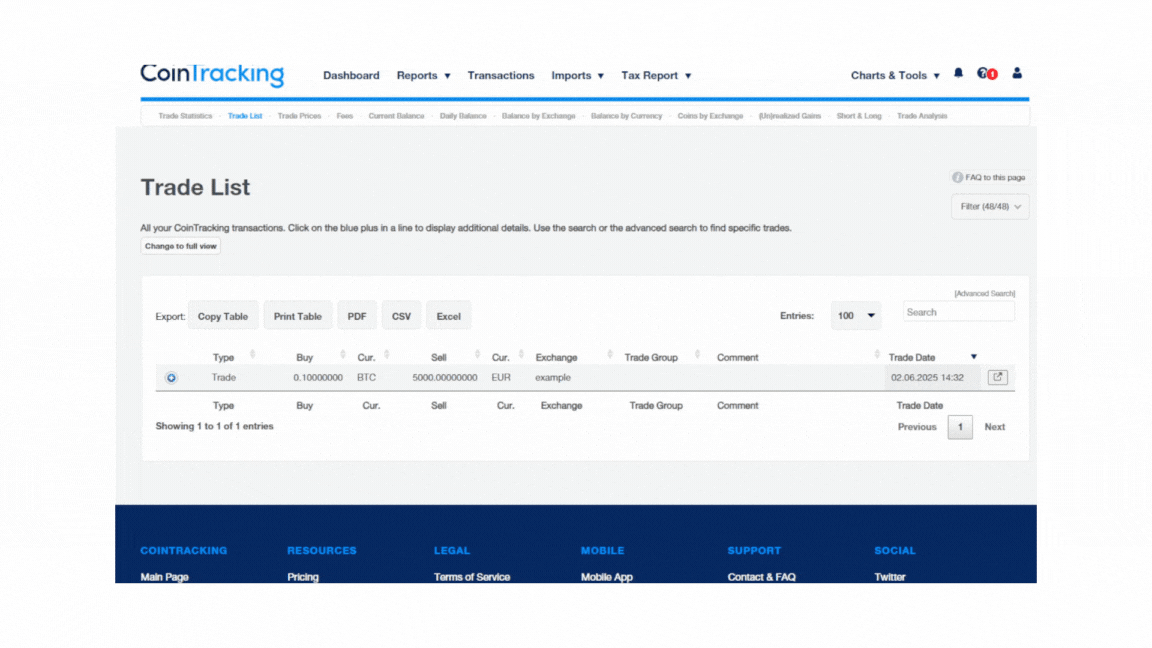The width and height of the screenshot is (1152, 648).
Task: Open Balance by Exchange tab
Action: pyautogui.click(x=539, y=116)
